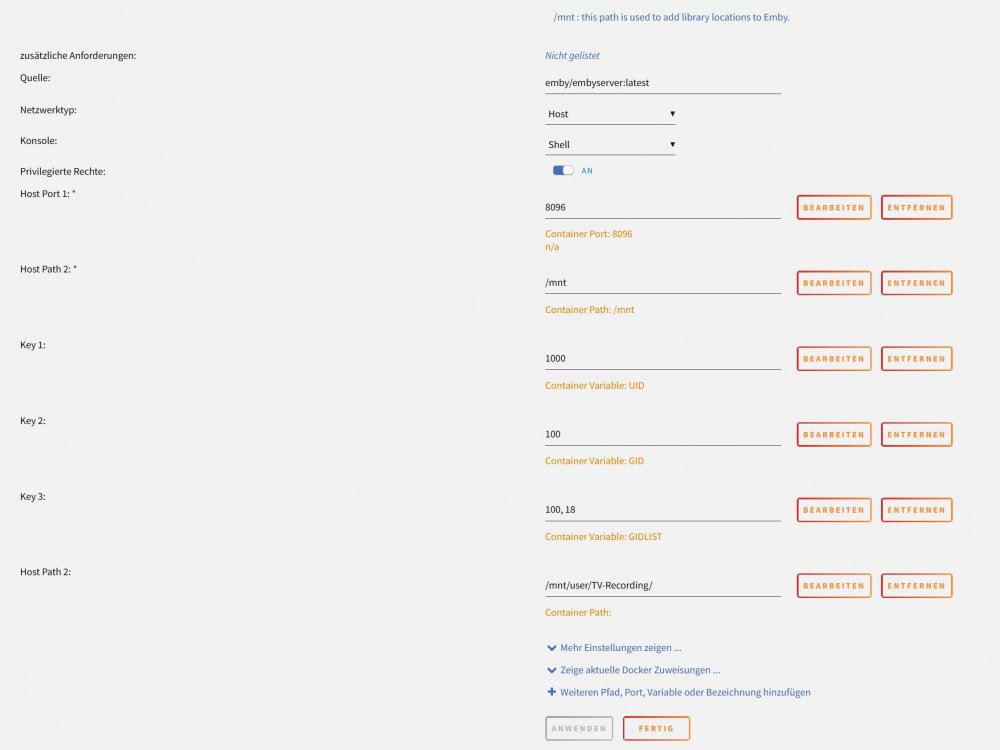
Task: Click the Anwenden button
Action: [x=579, y=728]
